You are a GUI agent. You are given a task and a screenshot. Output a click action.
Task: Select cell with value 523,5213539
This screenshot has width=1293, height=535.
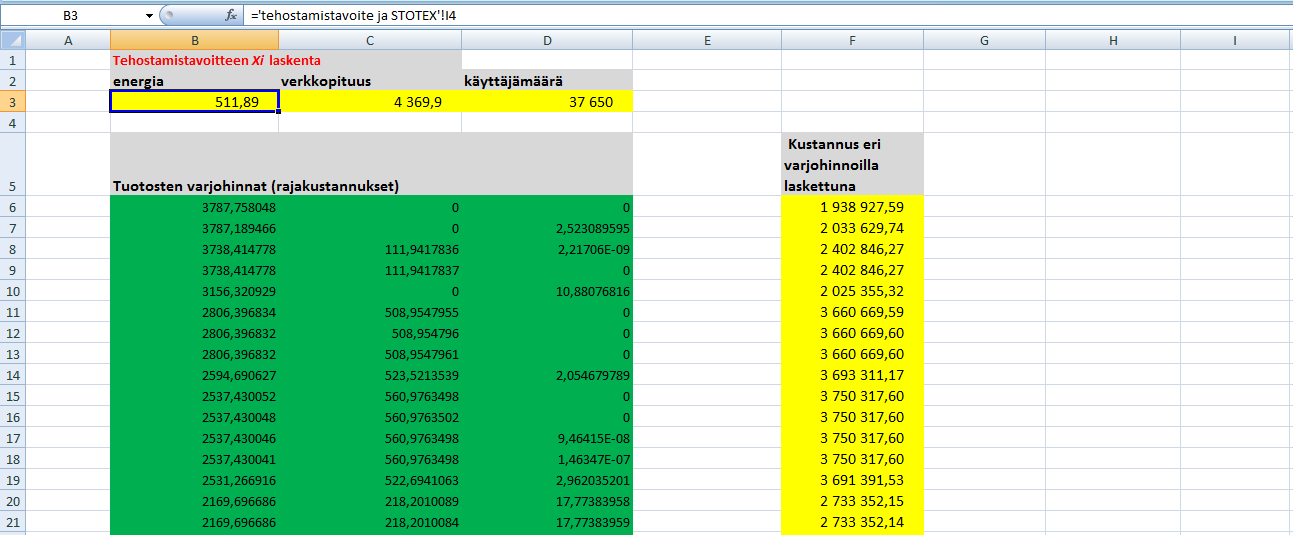pos(370,375)
